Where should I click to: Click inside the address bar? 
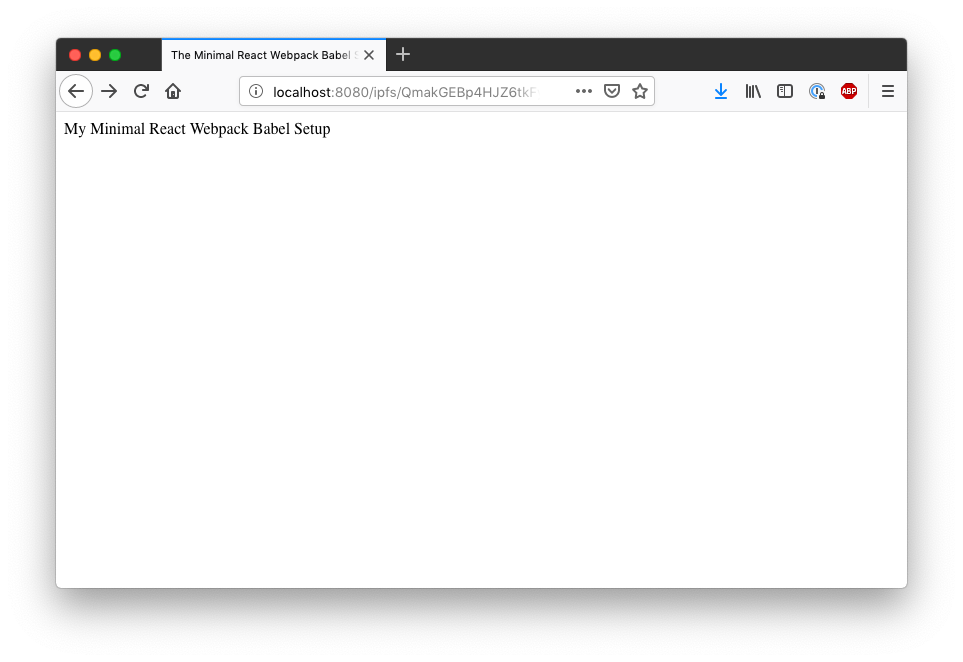click(420, 91)
